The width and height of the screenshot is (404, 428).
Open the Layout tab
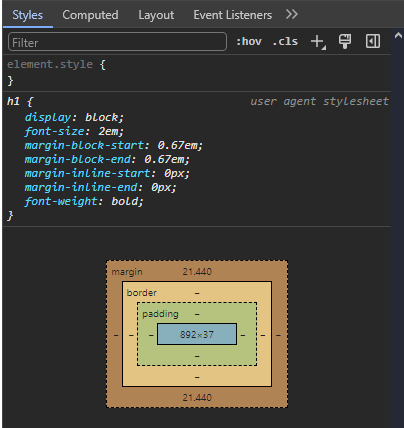coord(156,15)
